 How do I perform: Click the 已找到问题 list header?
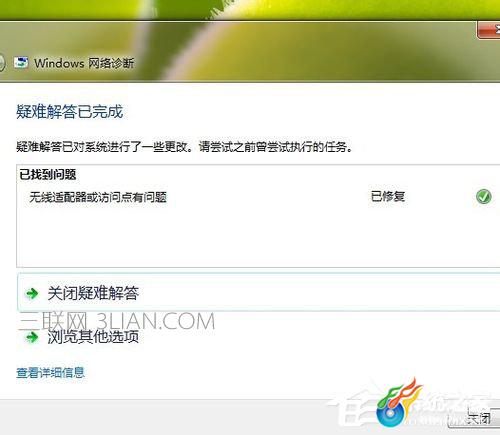click(48, 174)
